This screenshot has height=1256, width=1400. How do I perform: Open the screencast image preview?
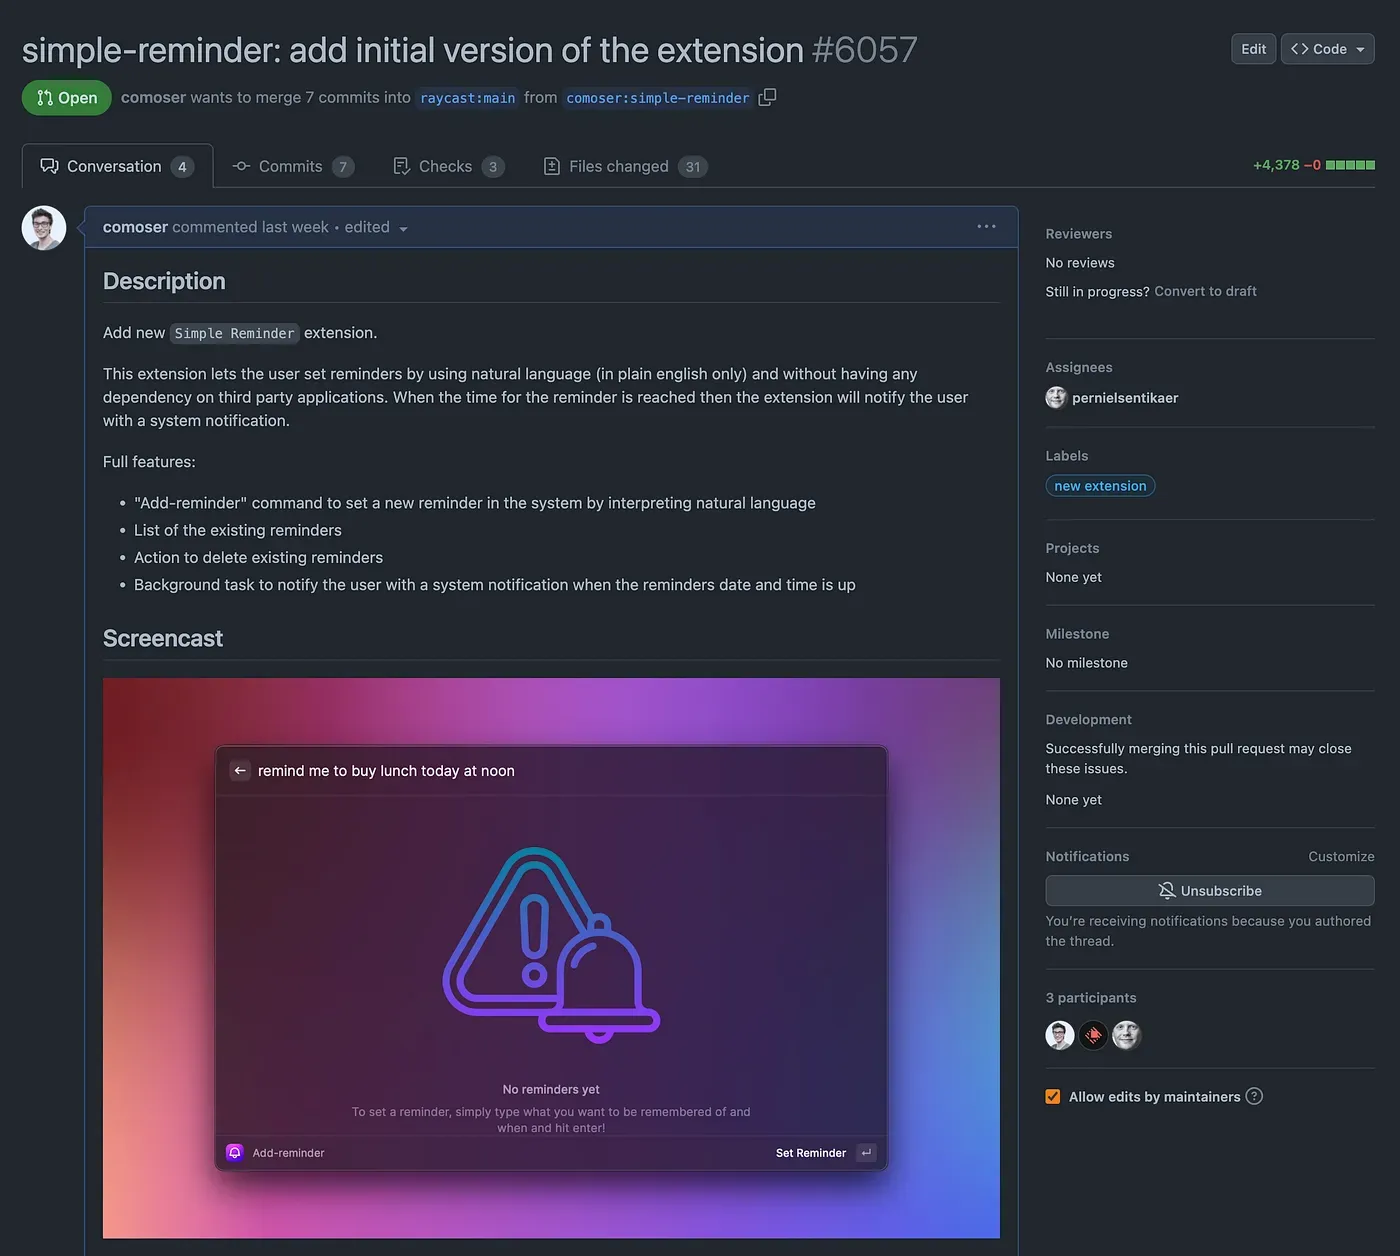551,958
